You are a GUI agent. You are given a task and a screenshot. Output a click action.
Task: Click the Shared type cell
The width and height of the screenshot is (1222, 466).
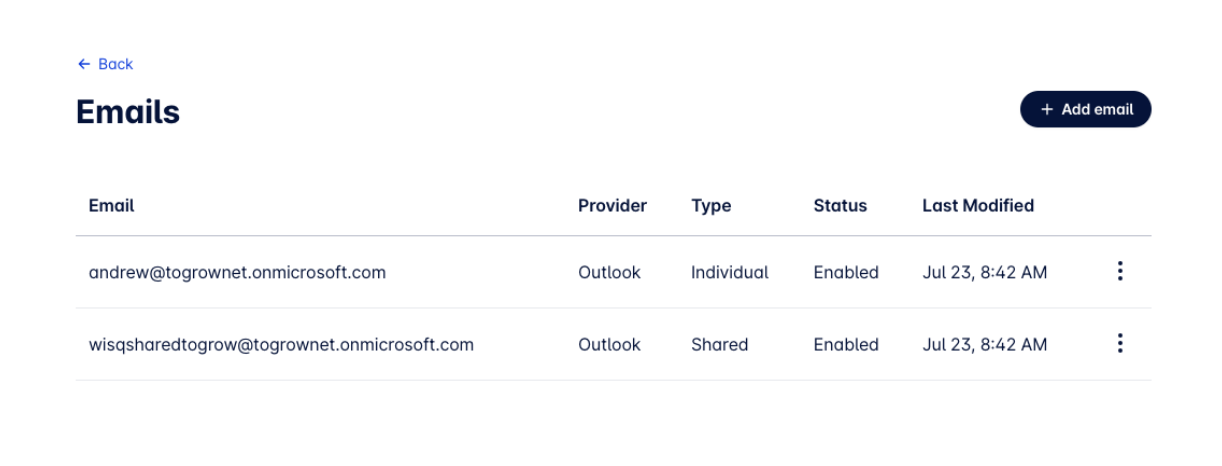(719, 345)
